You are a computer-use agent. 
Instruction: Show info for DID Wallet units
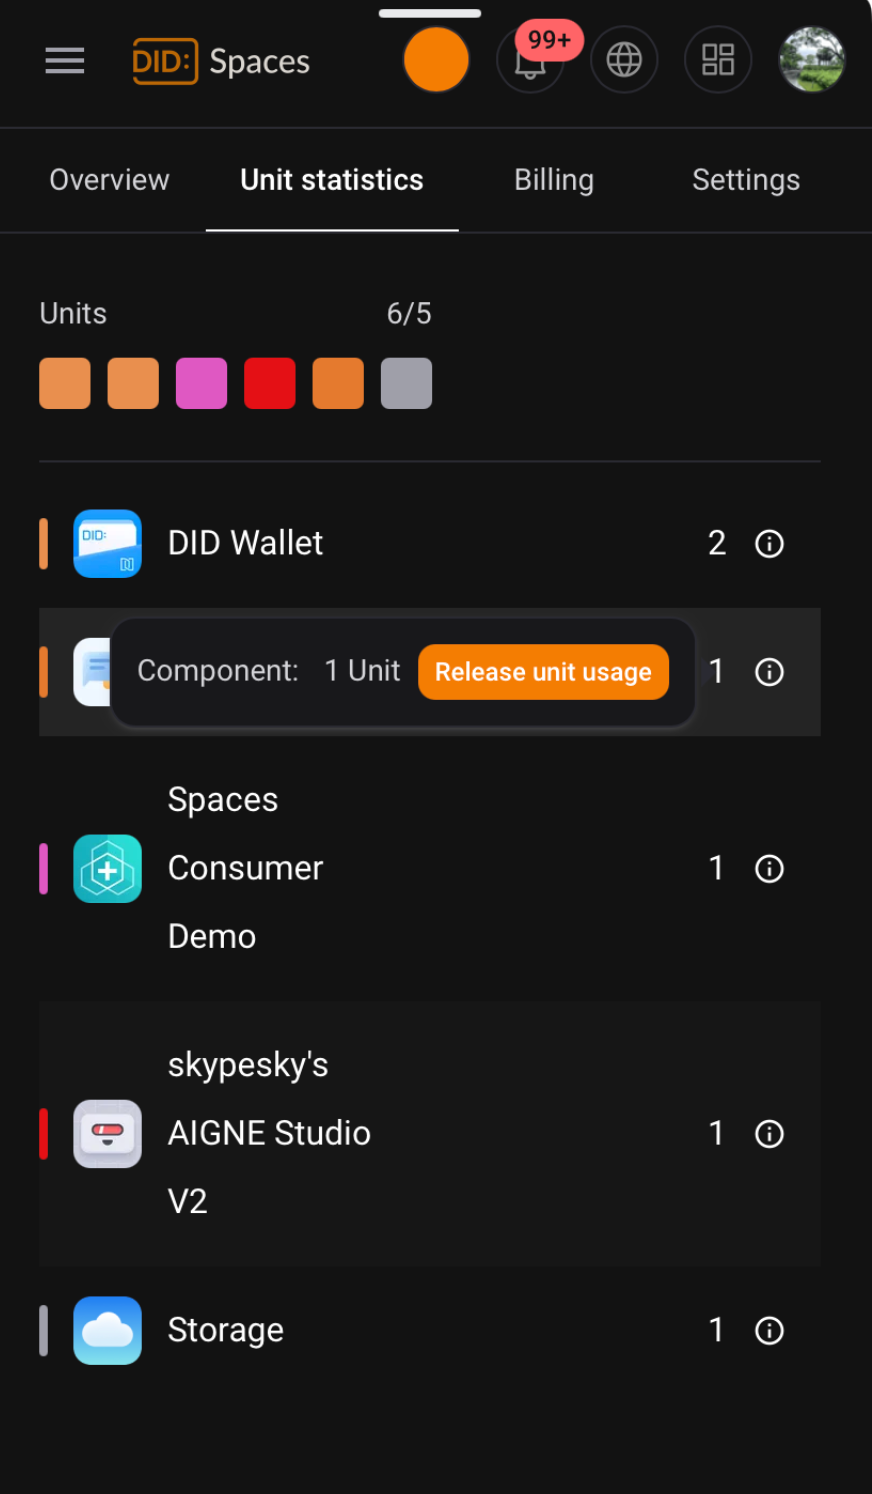pos(769,544)
